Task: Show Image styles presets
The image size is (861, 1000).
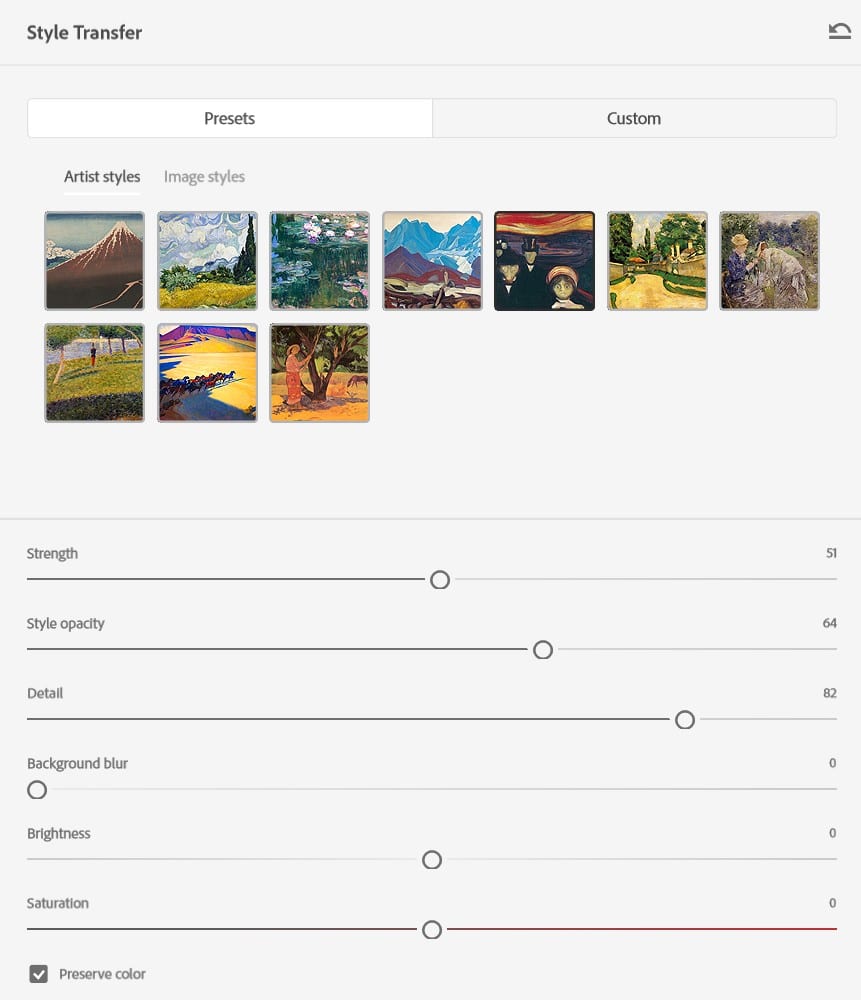Action: click(204, 177)
